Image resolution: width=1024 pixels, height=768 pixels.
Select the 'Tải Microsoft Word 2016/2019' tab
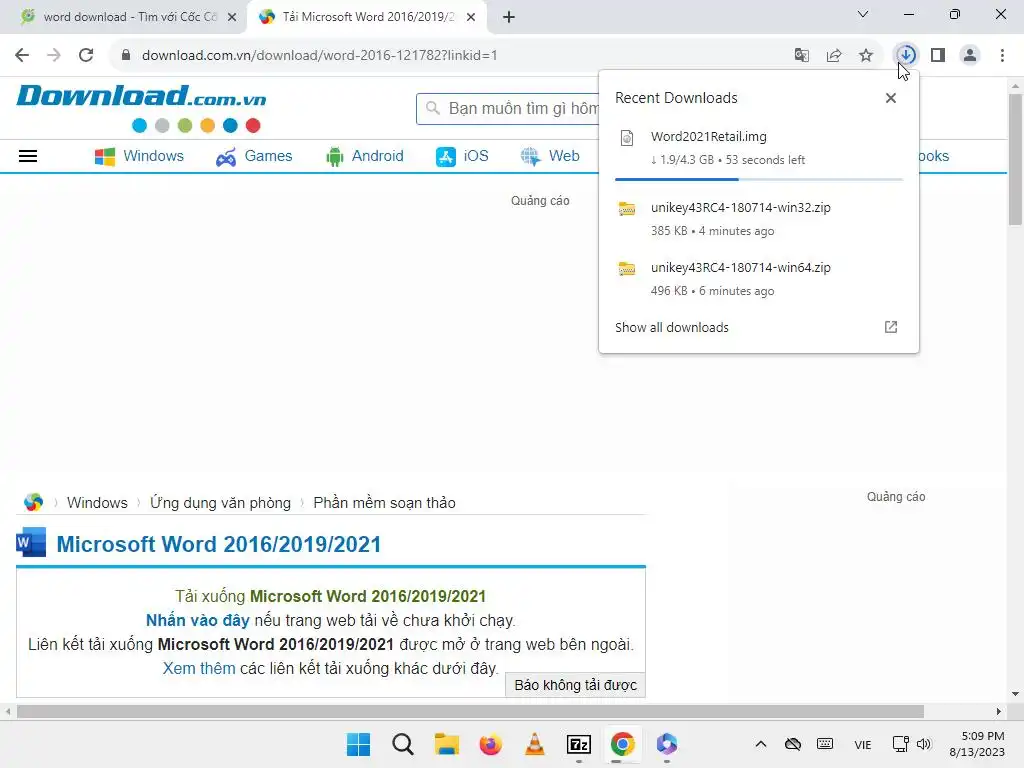pos(367,17)
